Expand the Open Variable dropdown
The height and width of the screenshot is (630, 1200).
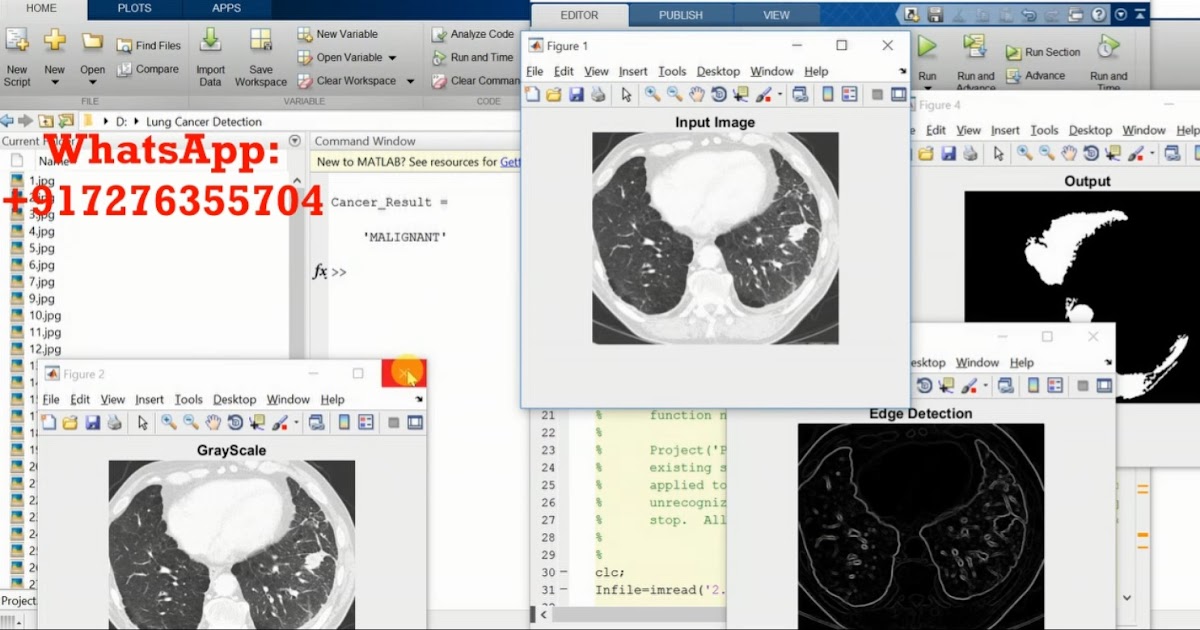(x=391, y=56)
